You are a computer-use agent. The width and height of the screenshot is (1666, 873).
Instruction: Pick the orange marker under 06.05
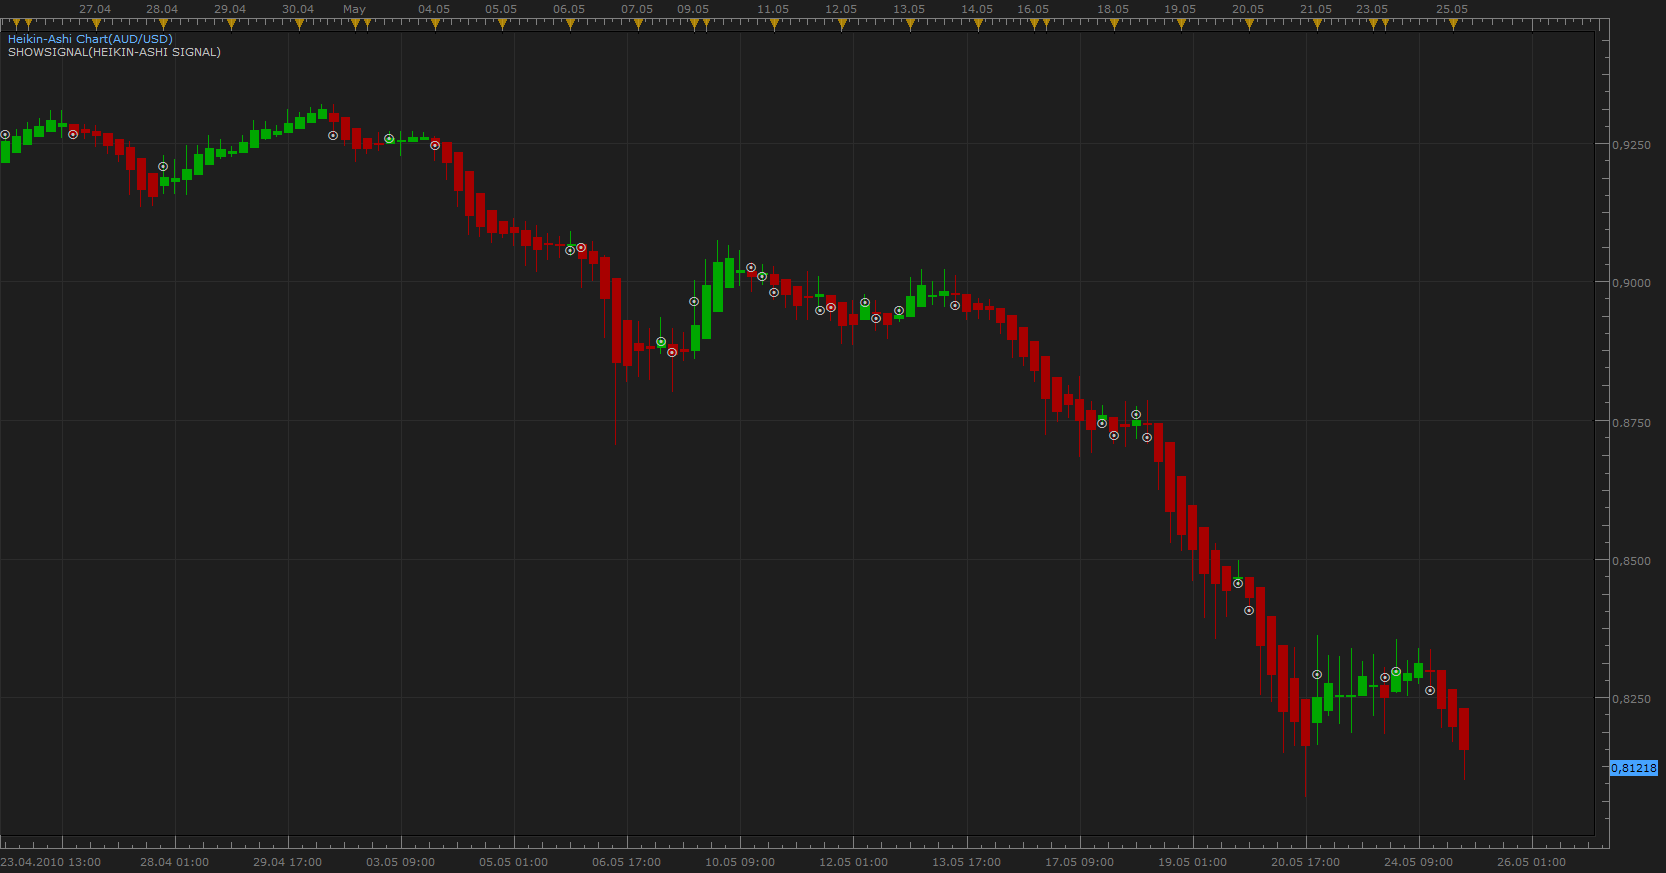tap(570, 24)
